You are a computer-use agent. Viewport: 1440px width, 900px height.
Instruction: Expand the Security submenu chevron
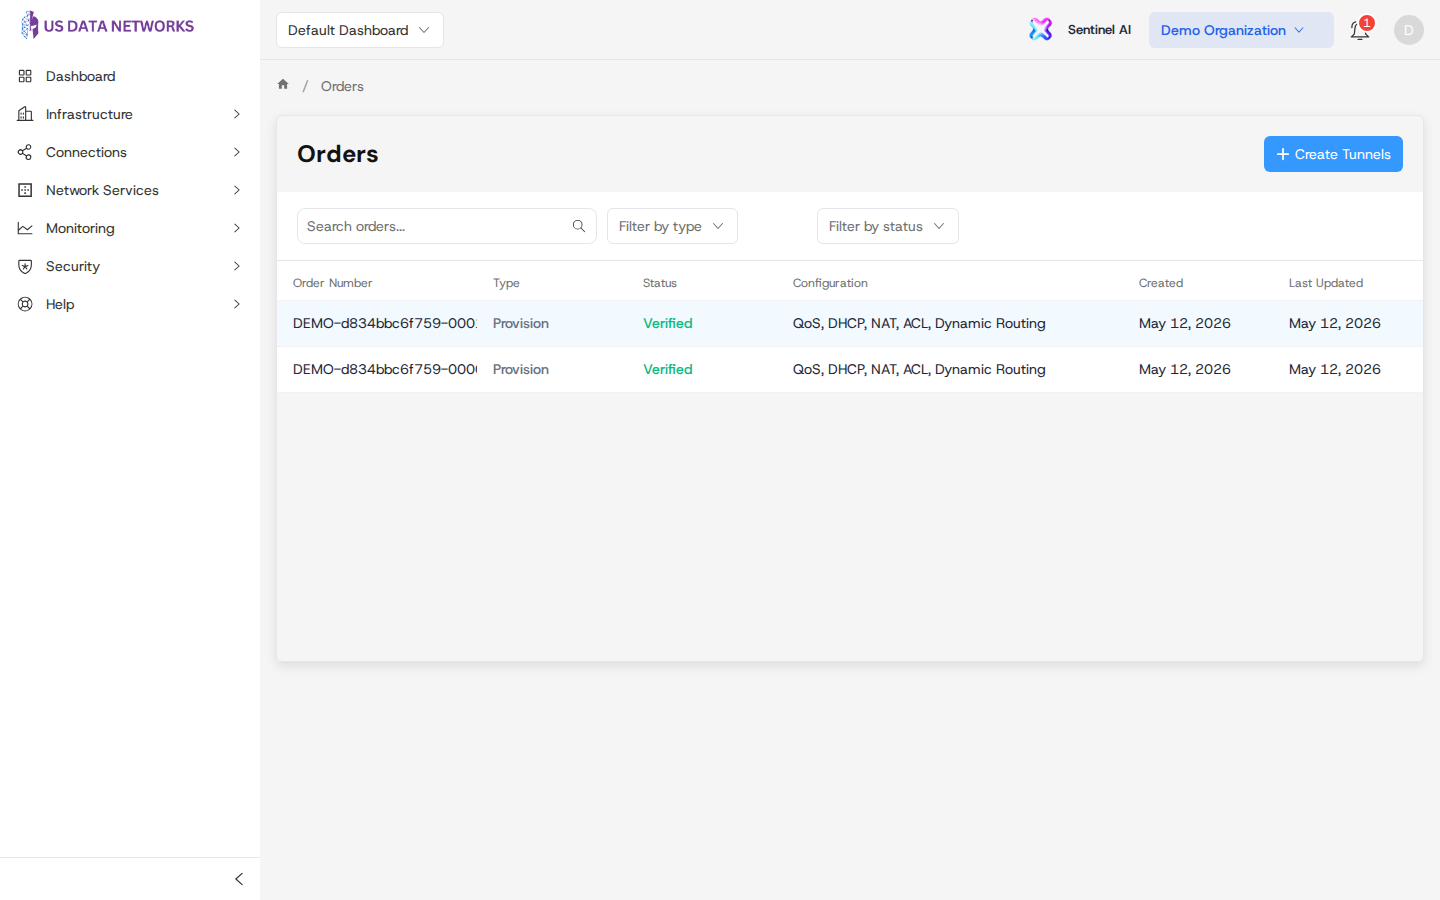click(237, 266)
